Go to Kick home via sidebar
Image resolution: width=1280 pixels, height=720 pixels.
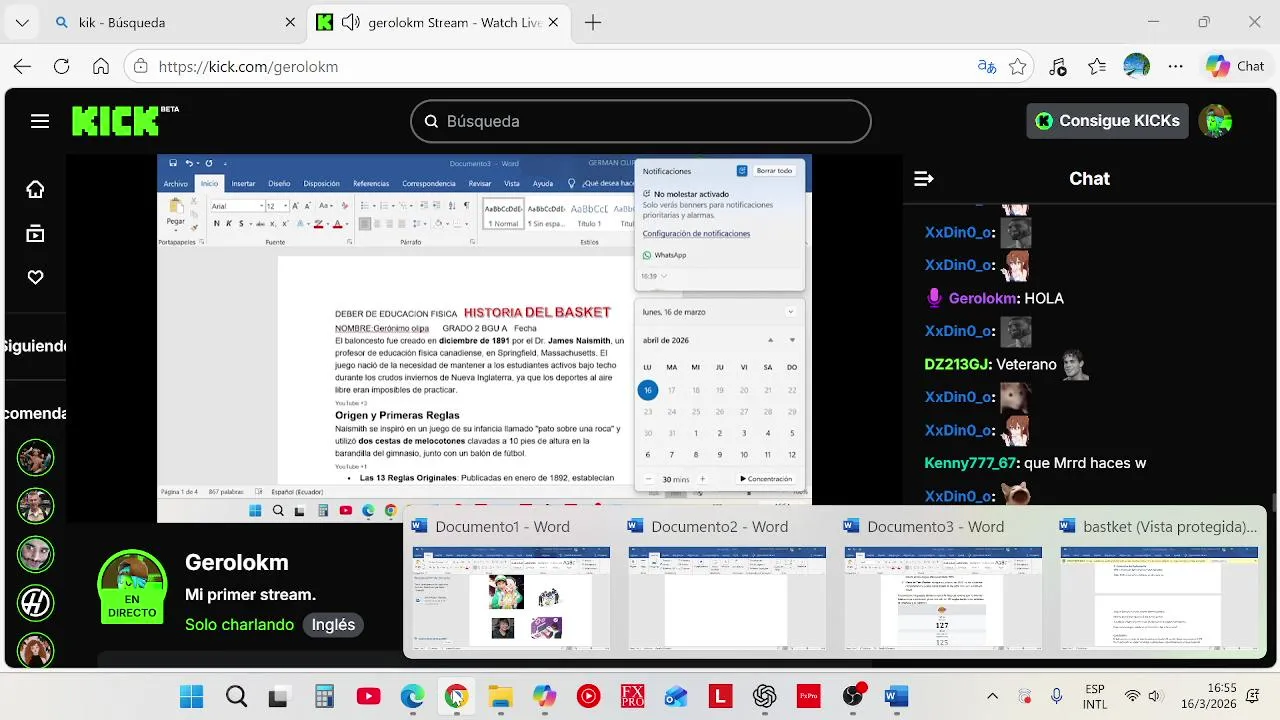click(36, 189)
